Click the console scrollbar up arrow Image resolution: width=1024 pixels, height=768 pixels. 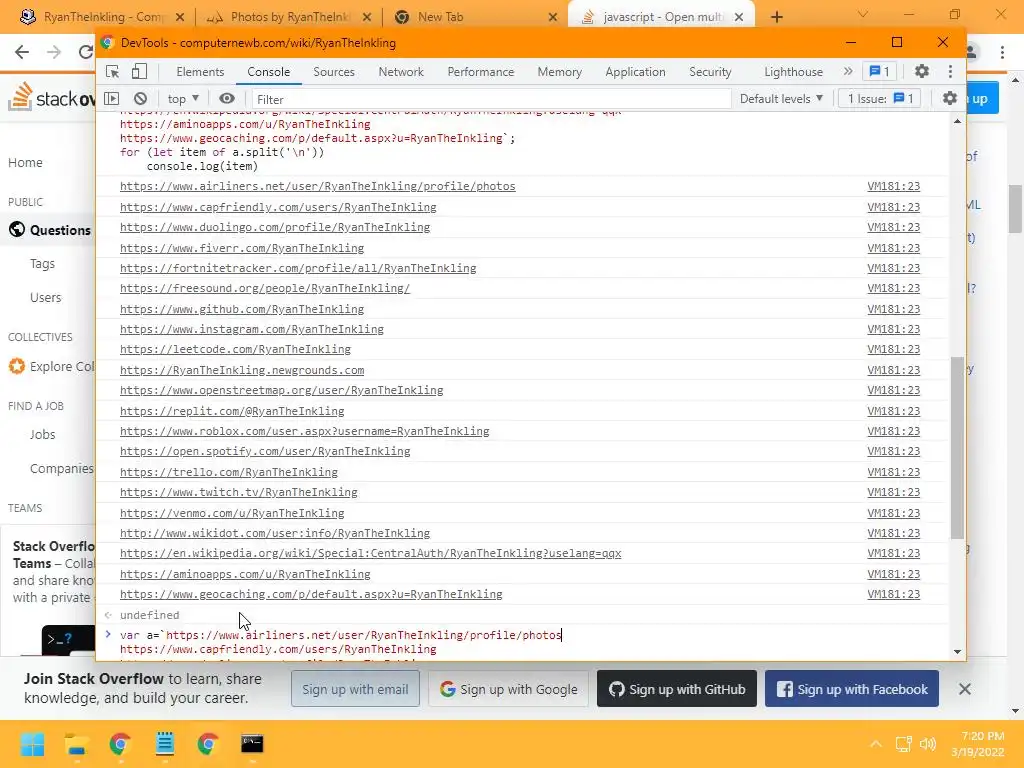pos(957,121)
